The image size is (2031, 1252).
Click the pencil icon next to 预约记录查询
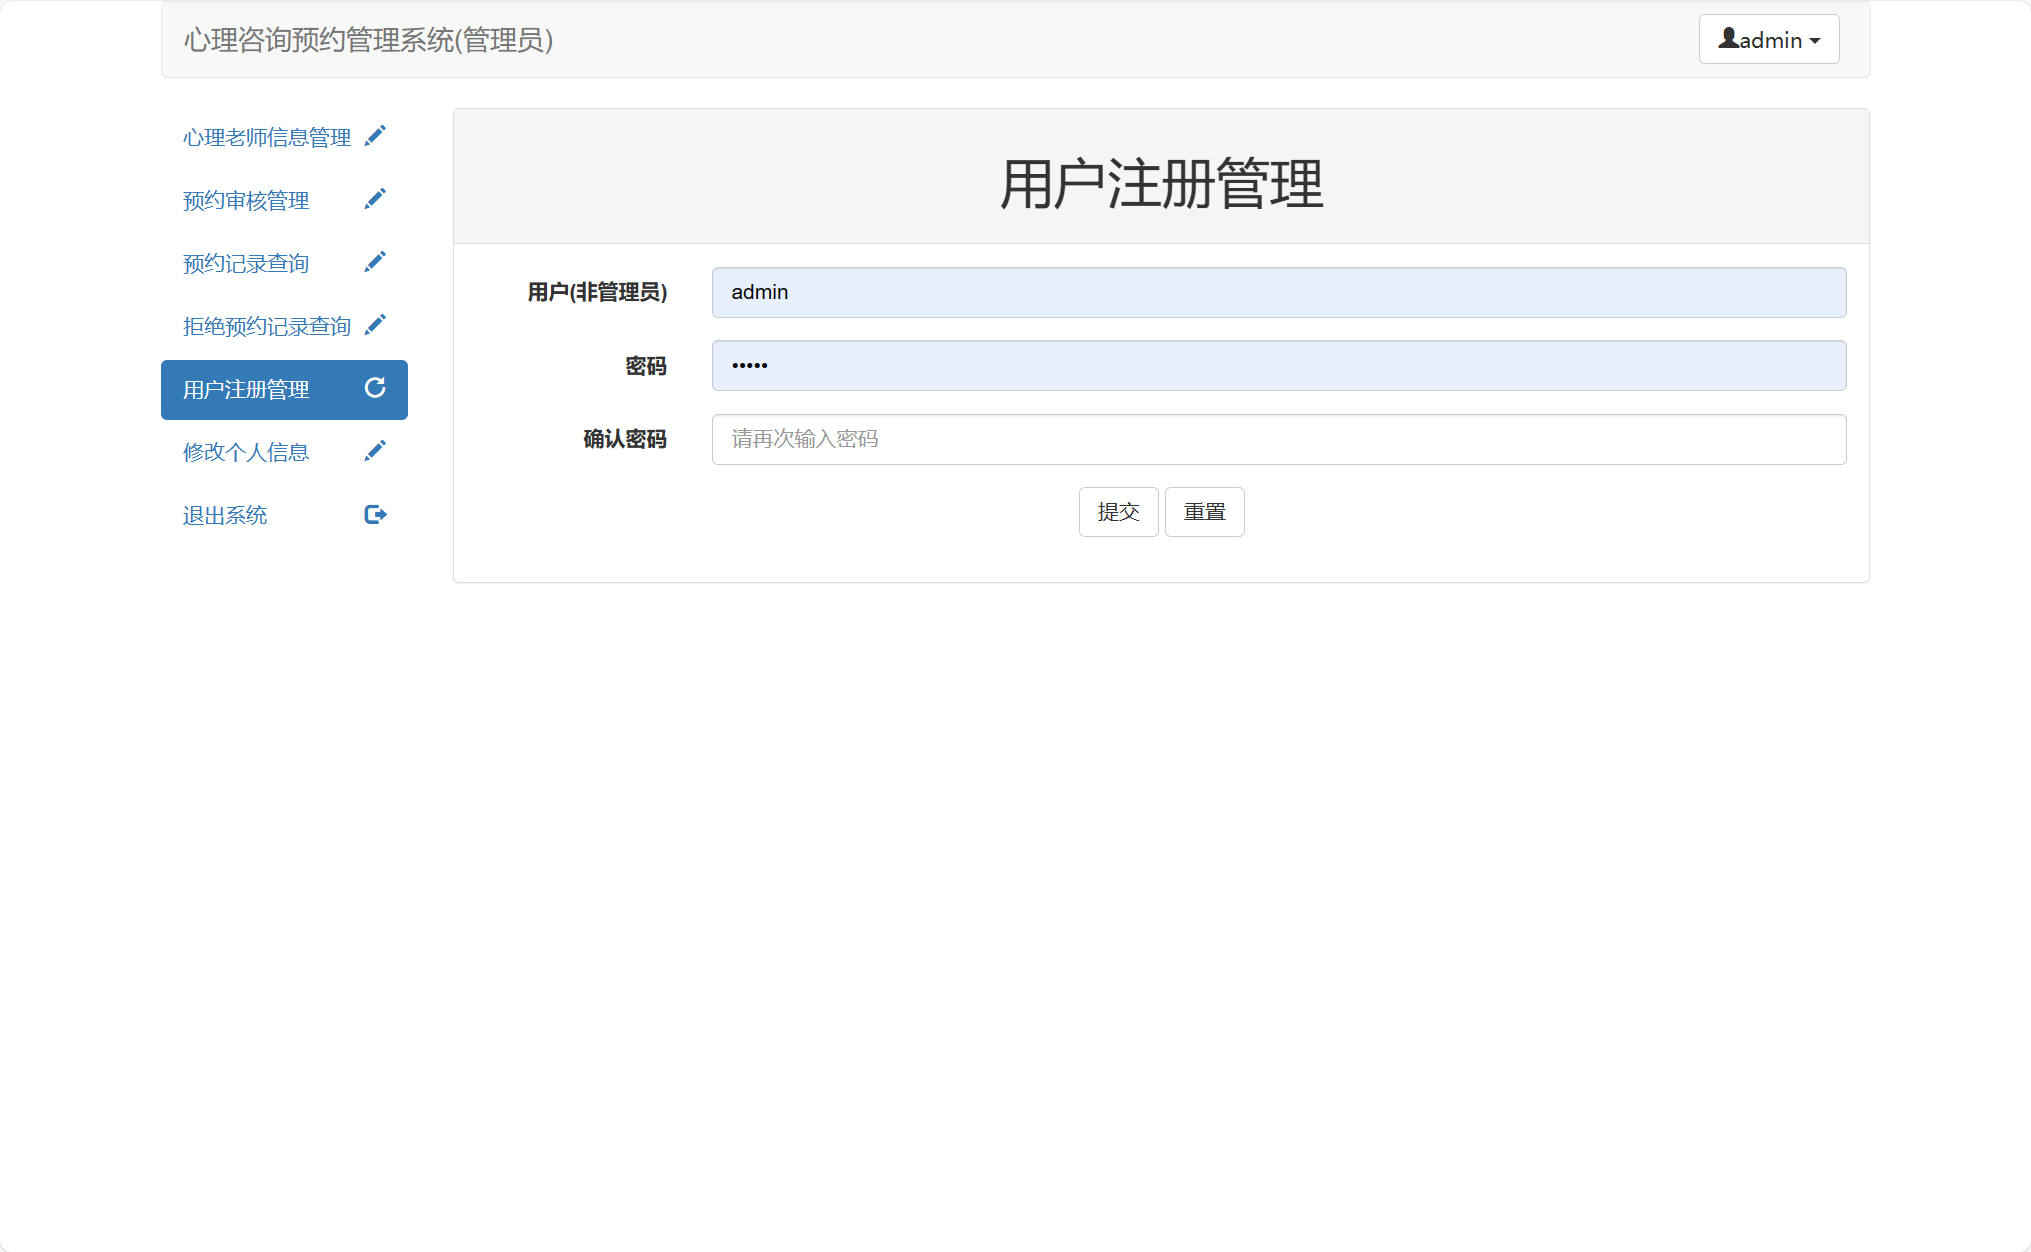[x=375, y=261]
